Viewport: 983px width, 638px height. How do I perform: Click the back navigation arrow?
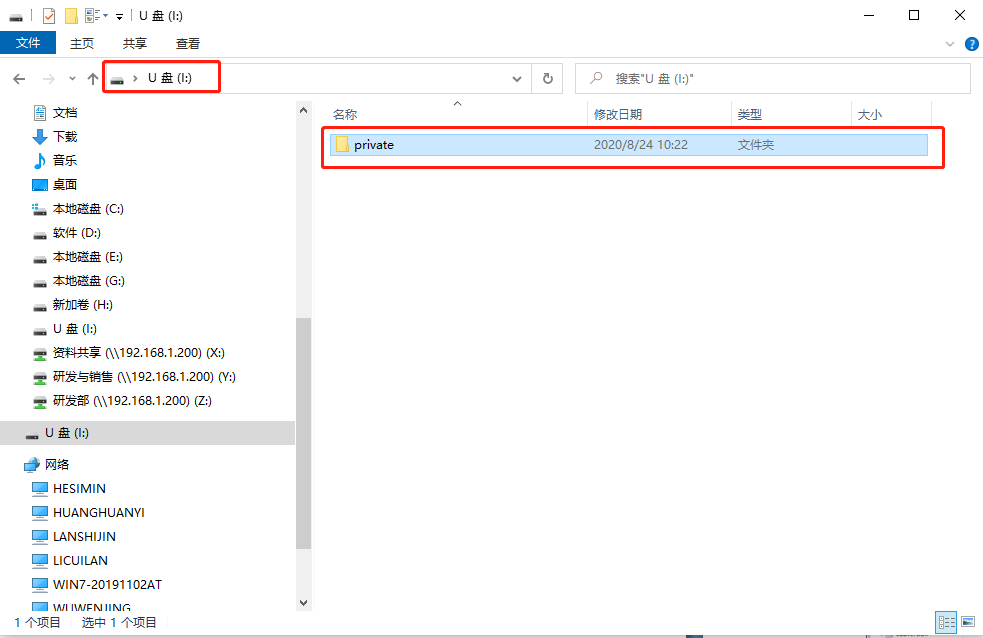[18, 78]
